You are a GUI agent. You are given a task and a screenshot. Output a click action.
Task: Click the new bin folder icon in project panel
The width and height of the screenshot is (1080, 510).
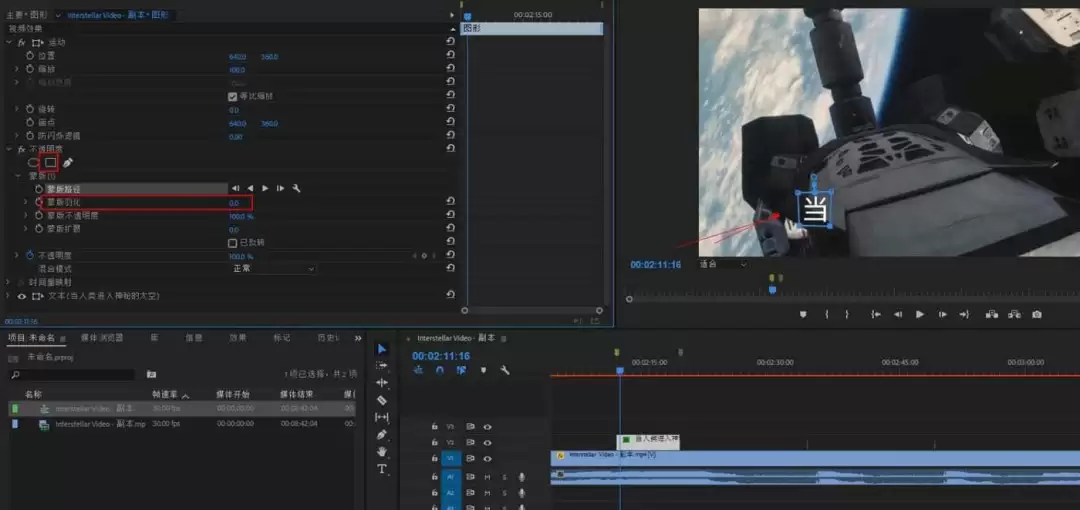152,374
